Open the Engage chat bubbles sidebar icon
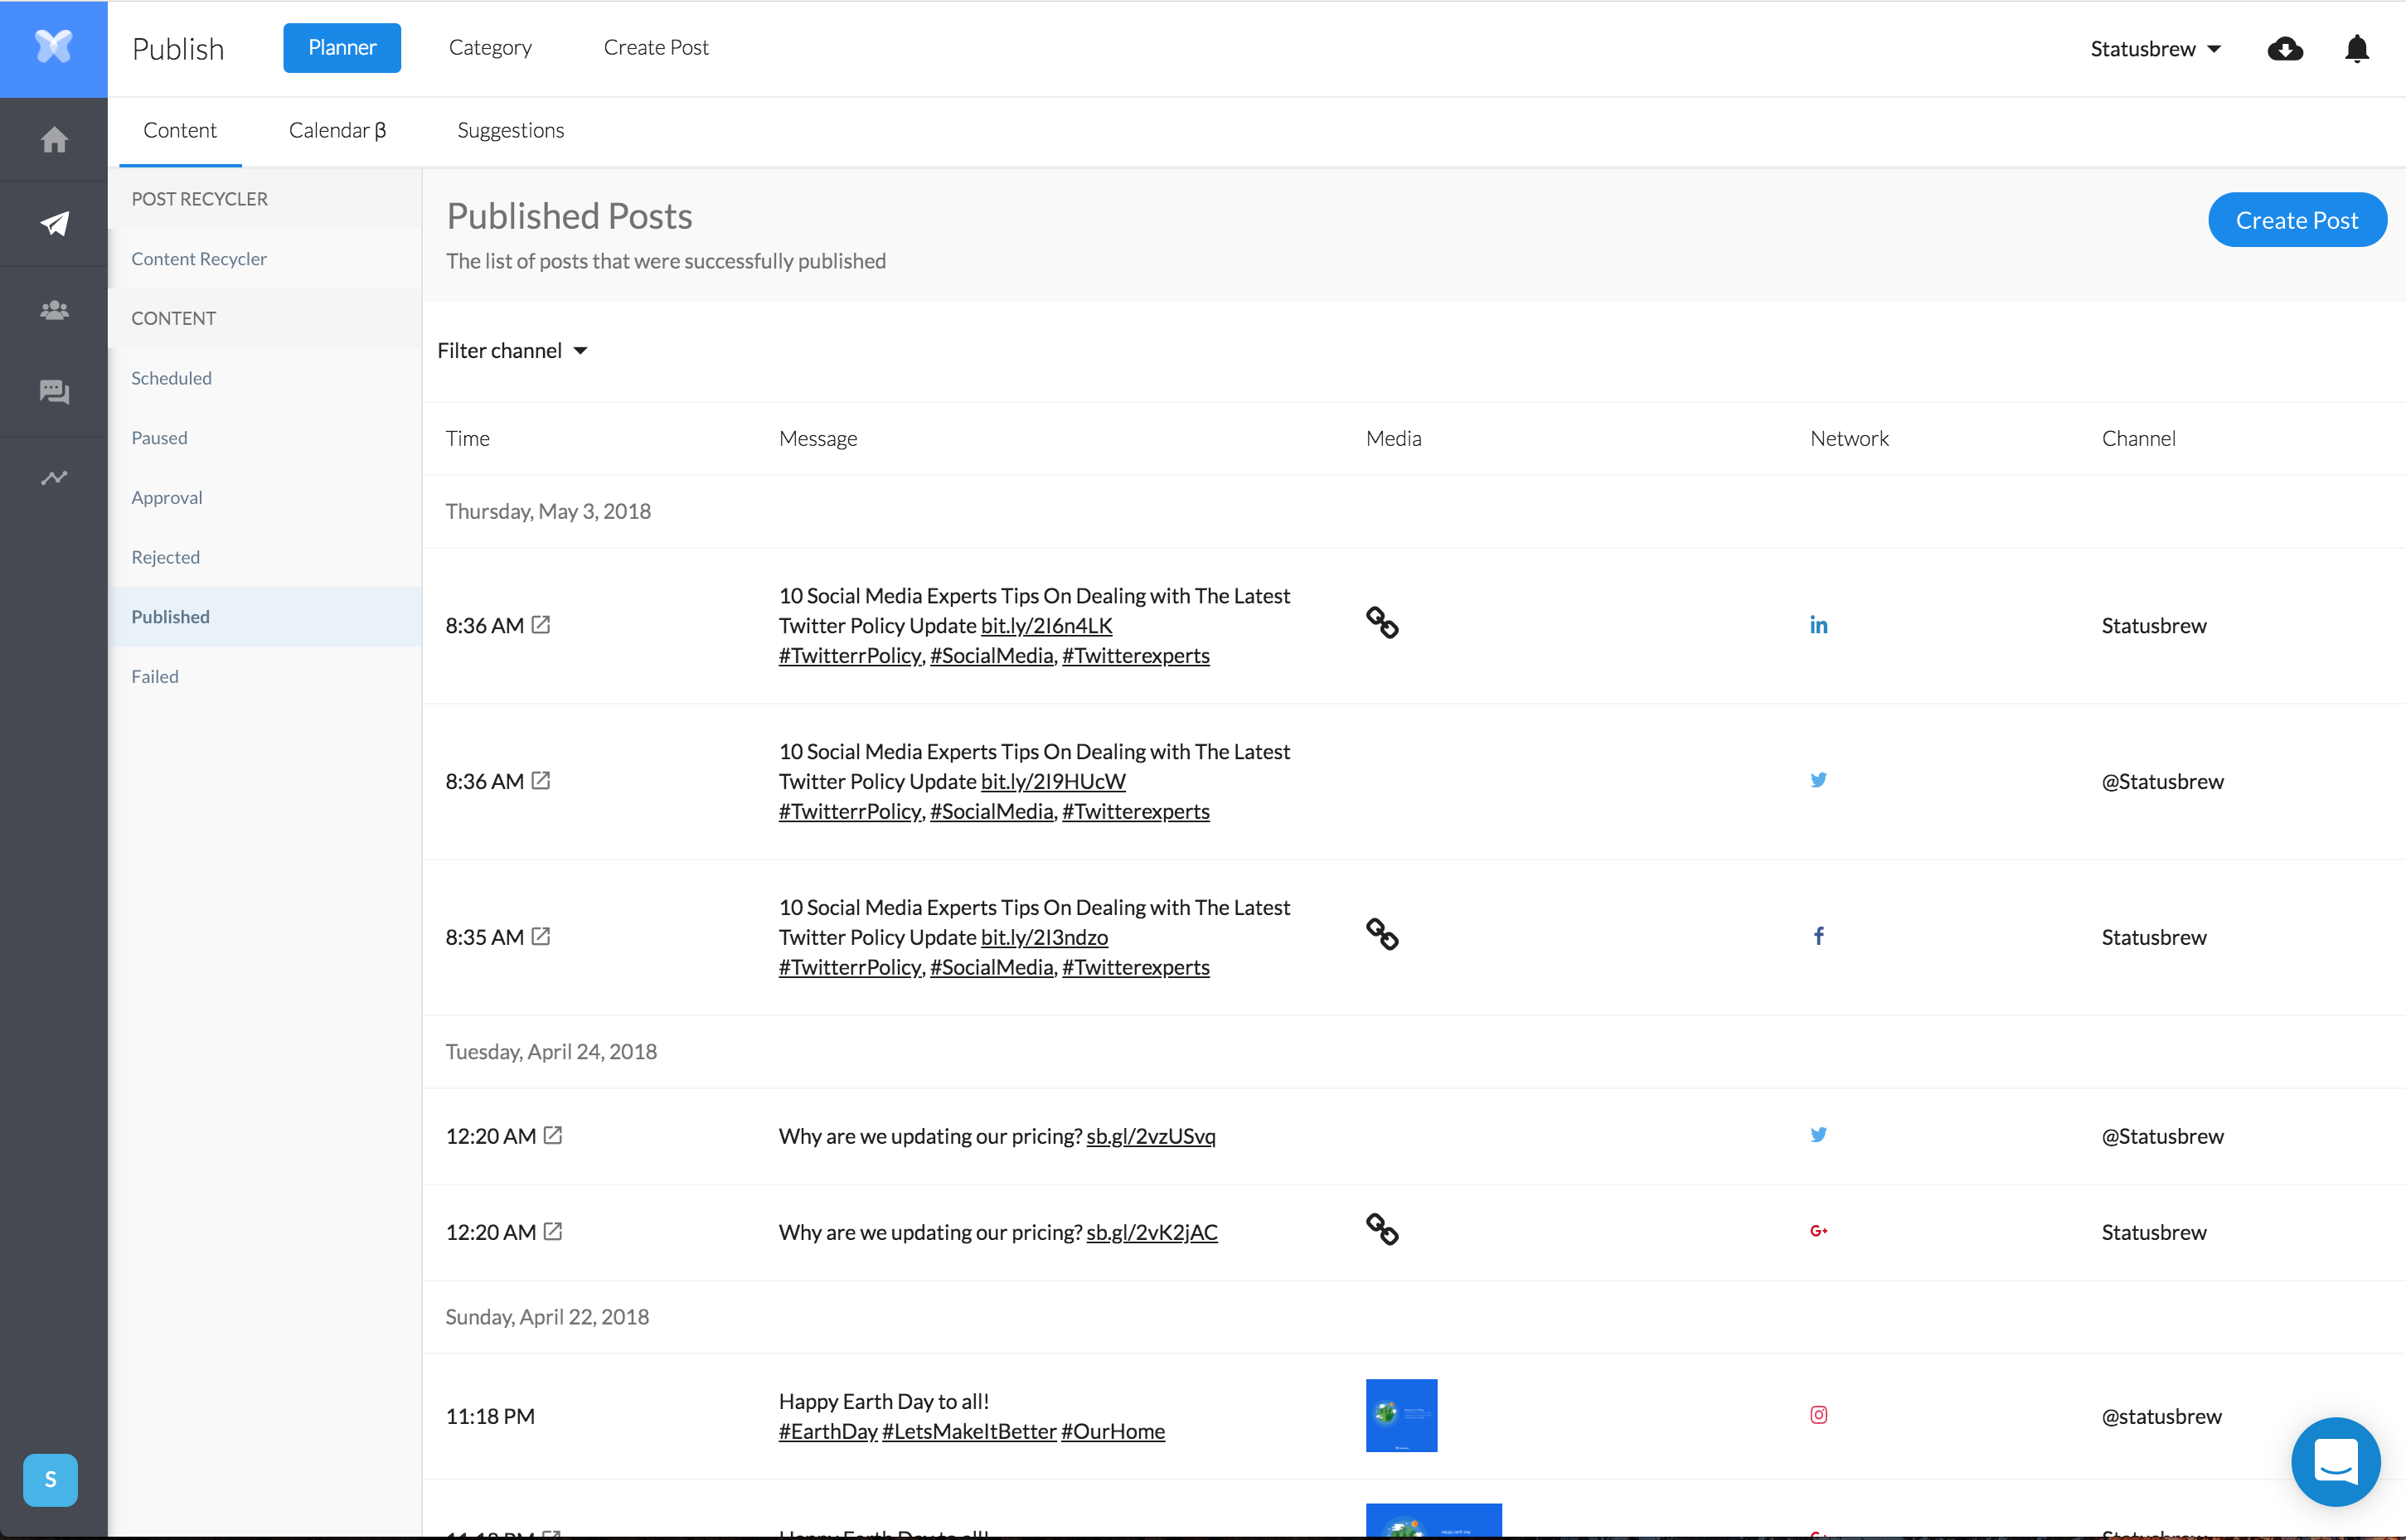The height and width of the screenshot is (1540, 2406). 54,392
